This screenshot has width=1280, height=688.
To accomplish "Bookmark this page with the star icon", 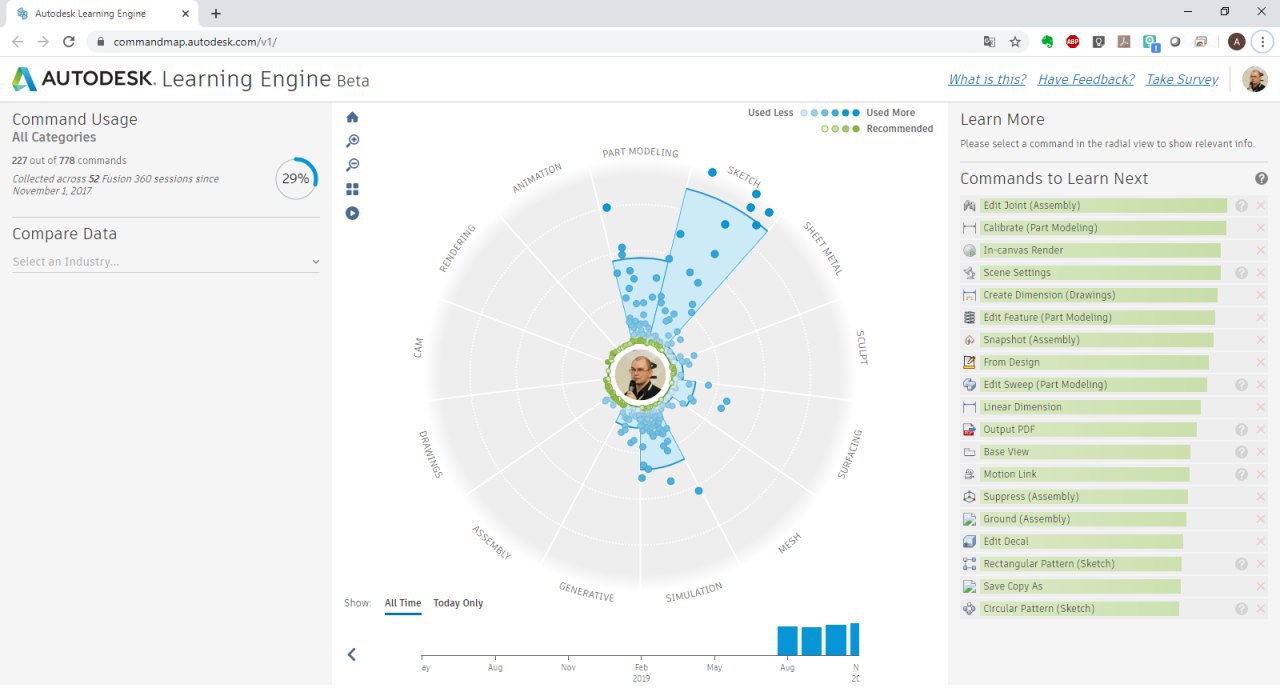I will [x=1015, y=42].
